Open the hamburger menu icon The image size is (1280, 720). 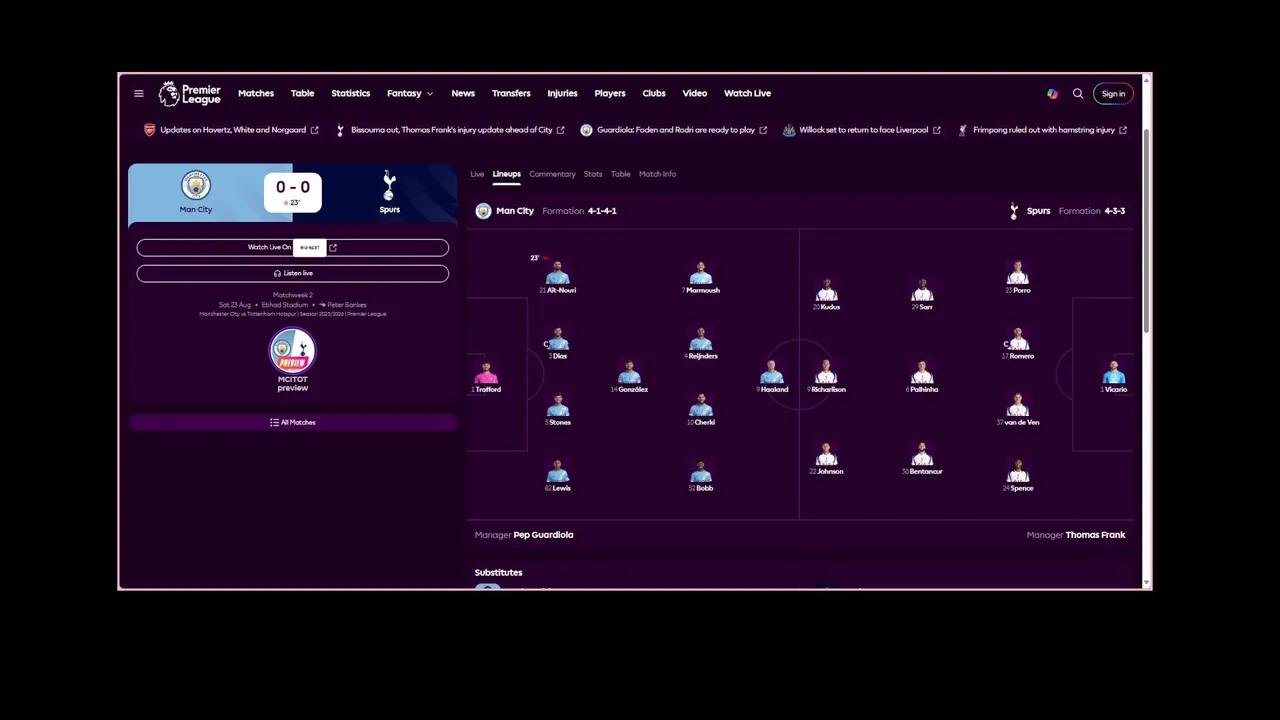point(139,93)
